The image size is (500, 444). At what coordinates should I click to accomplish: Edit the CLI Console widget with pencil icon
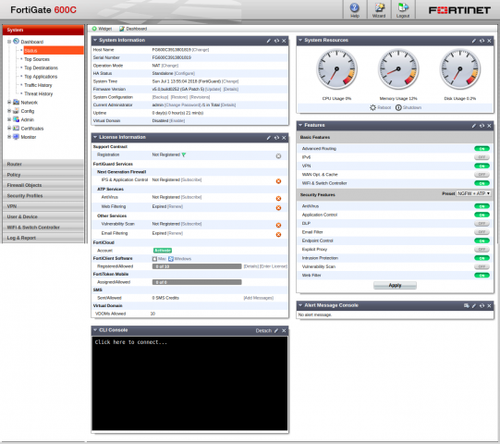tap(276, 331)
